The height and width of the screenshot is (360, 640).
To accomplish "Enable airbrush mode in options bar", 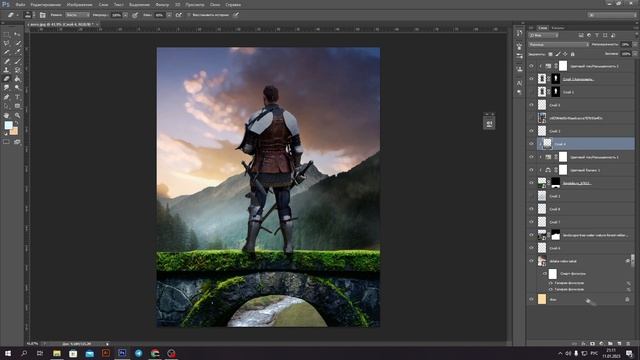I will click(179, 15).
